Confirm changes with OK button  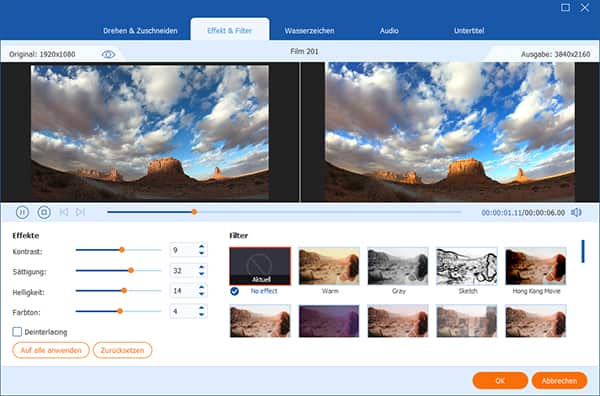500,381
